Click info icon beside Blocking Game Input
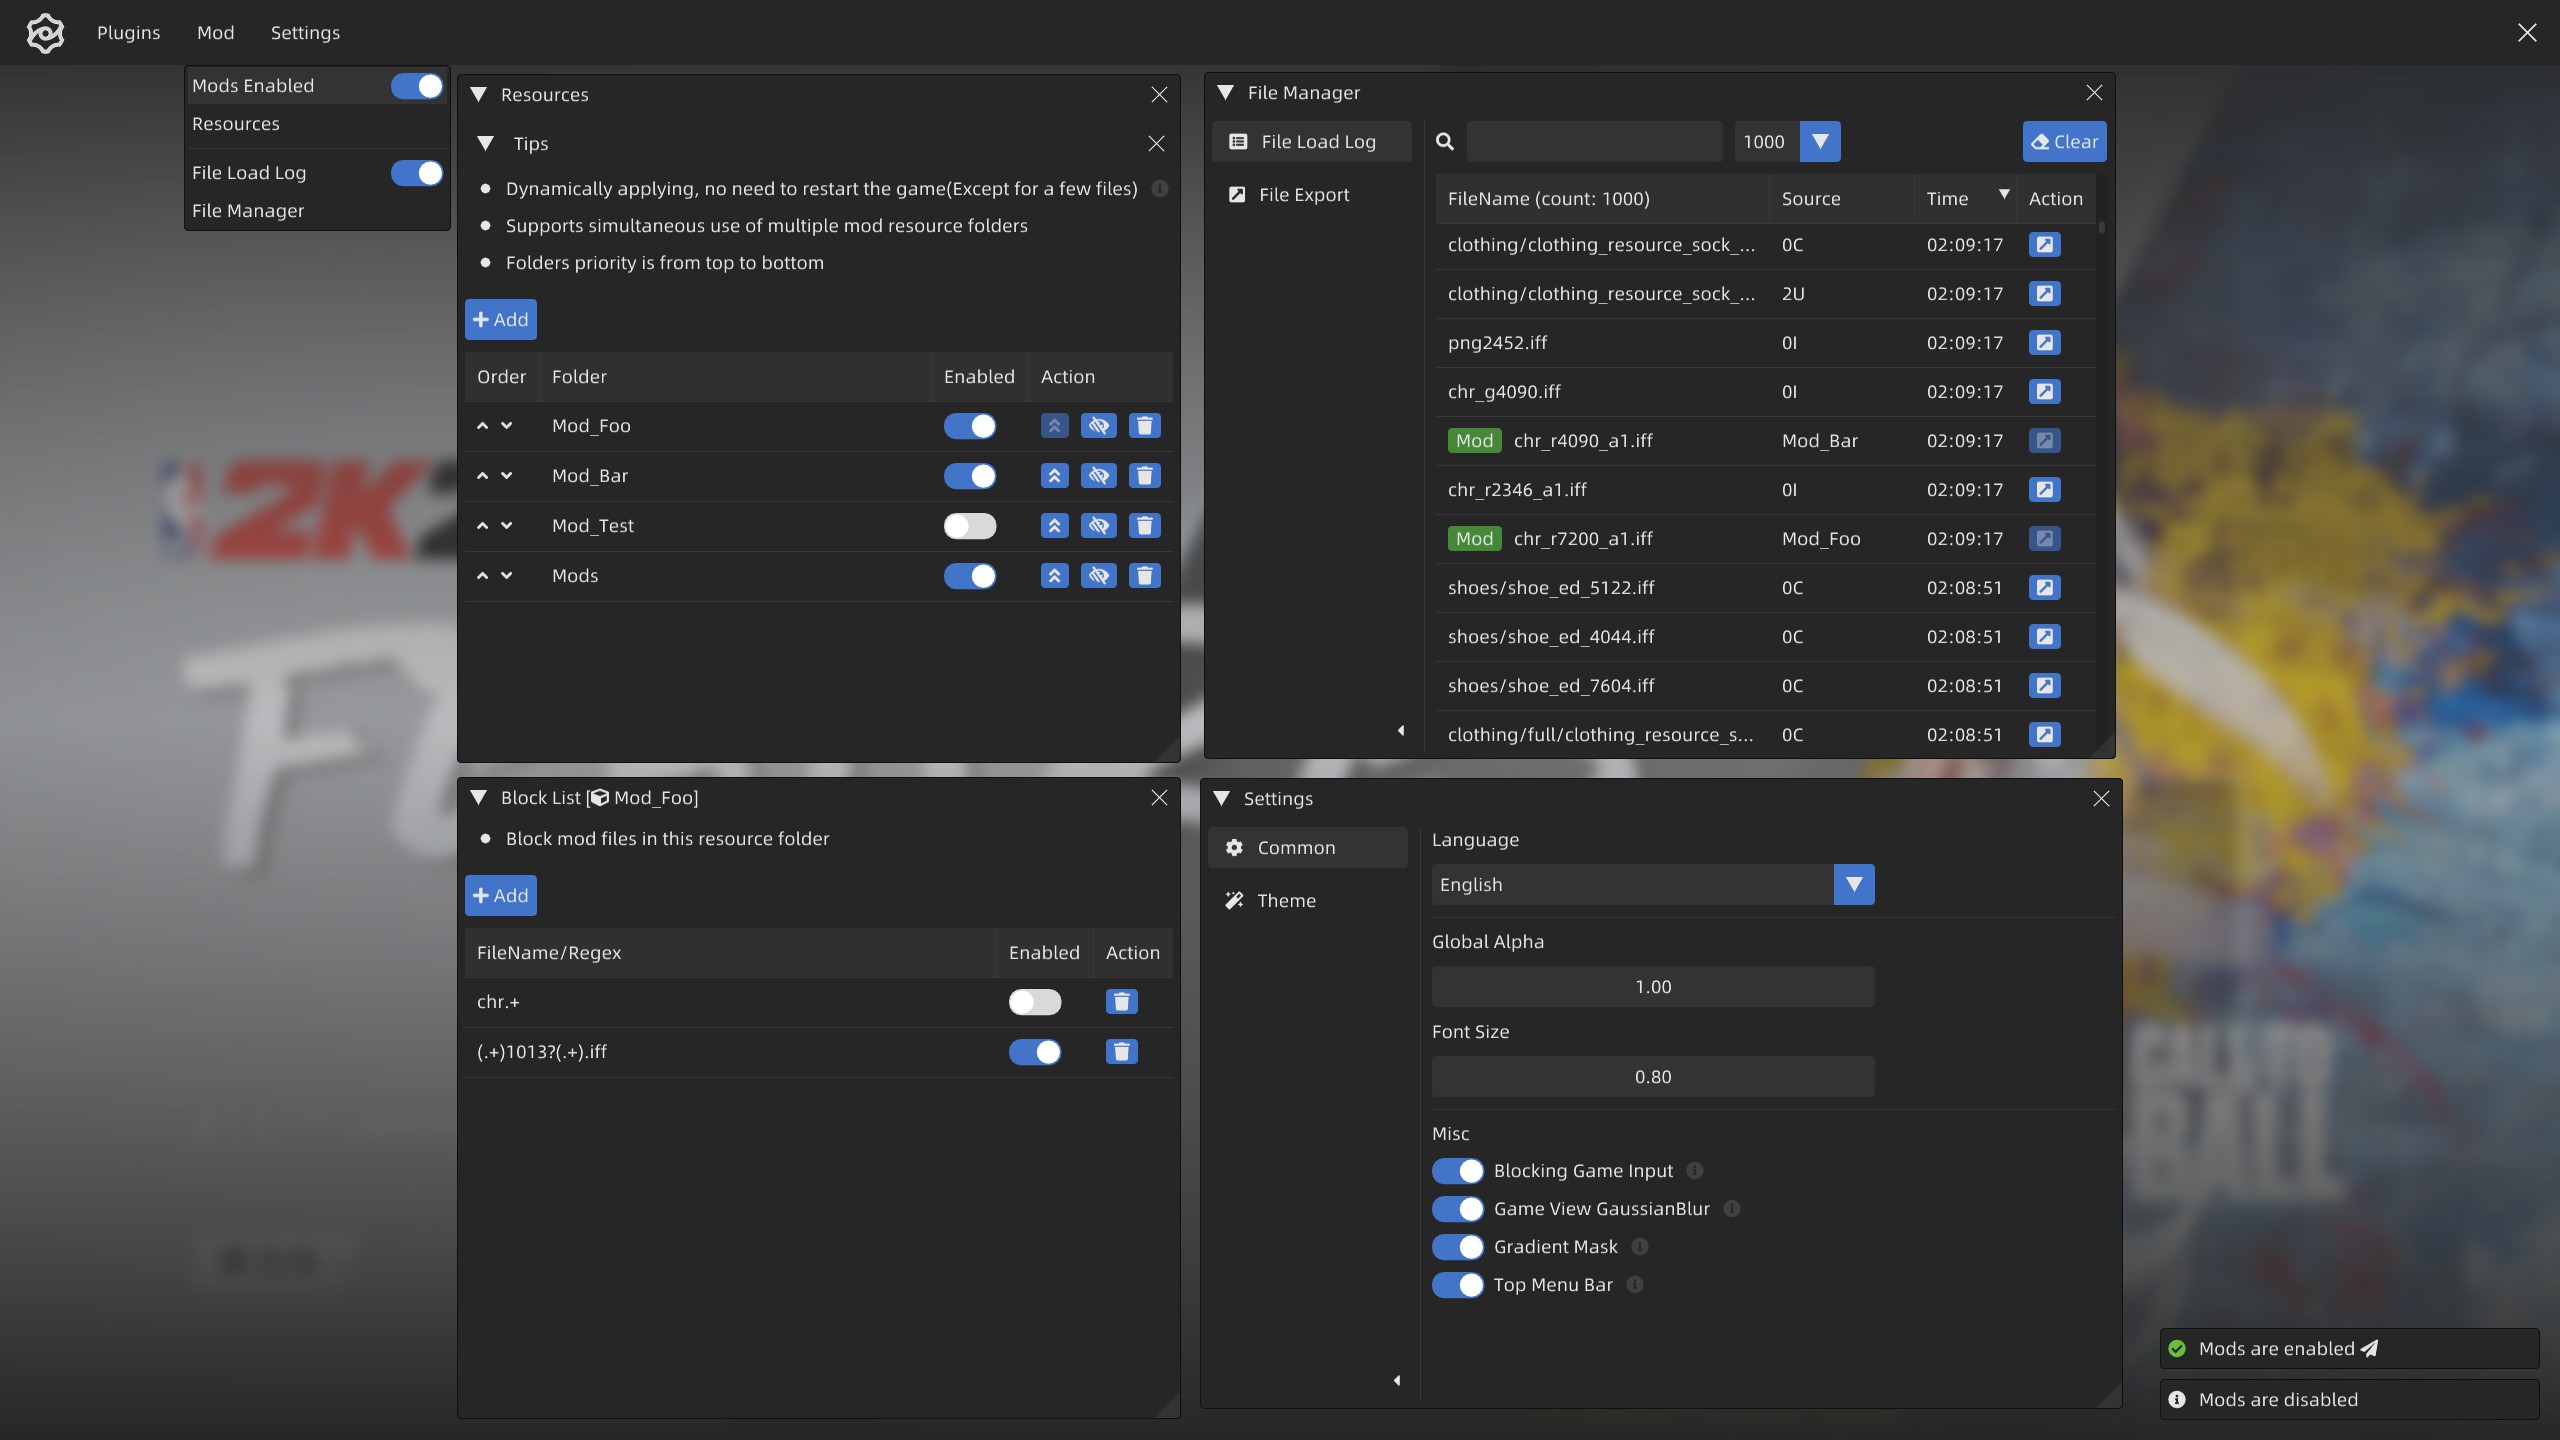 [x=1695, y=1171]
